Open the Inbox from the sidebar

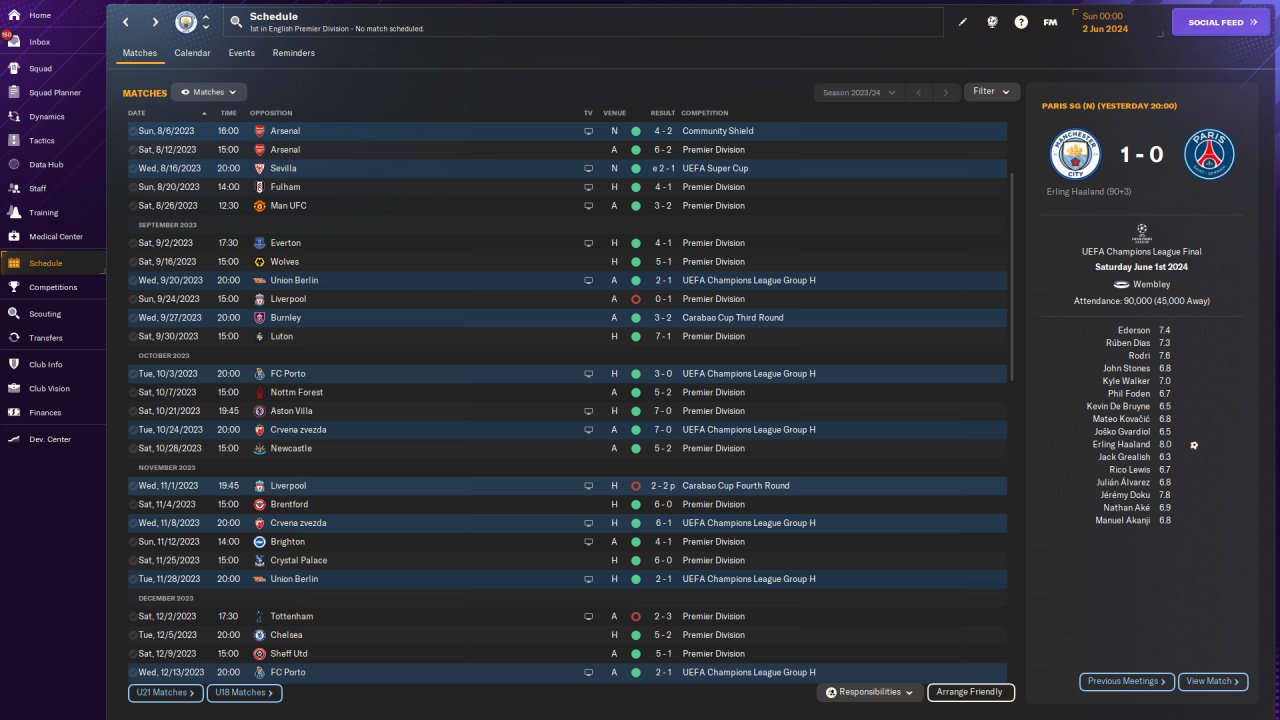click(40, 42)
